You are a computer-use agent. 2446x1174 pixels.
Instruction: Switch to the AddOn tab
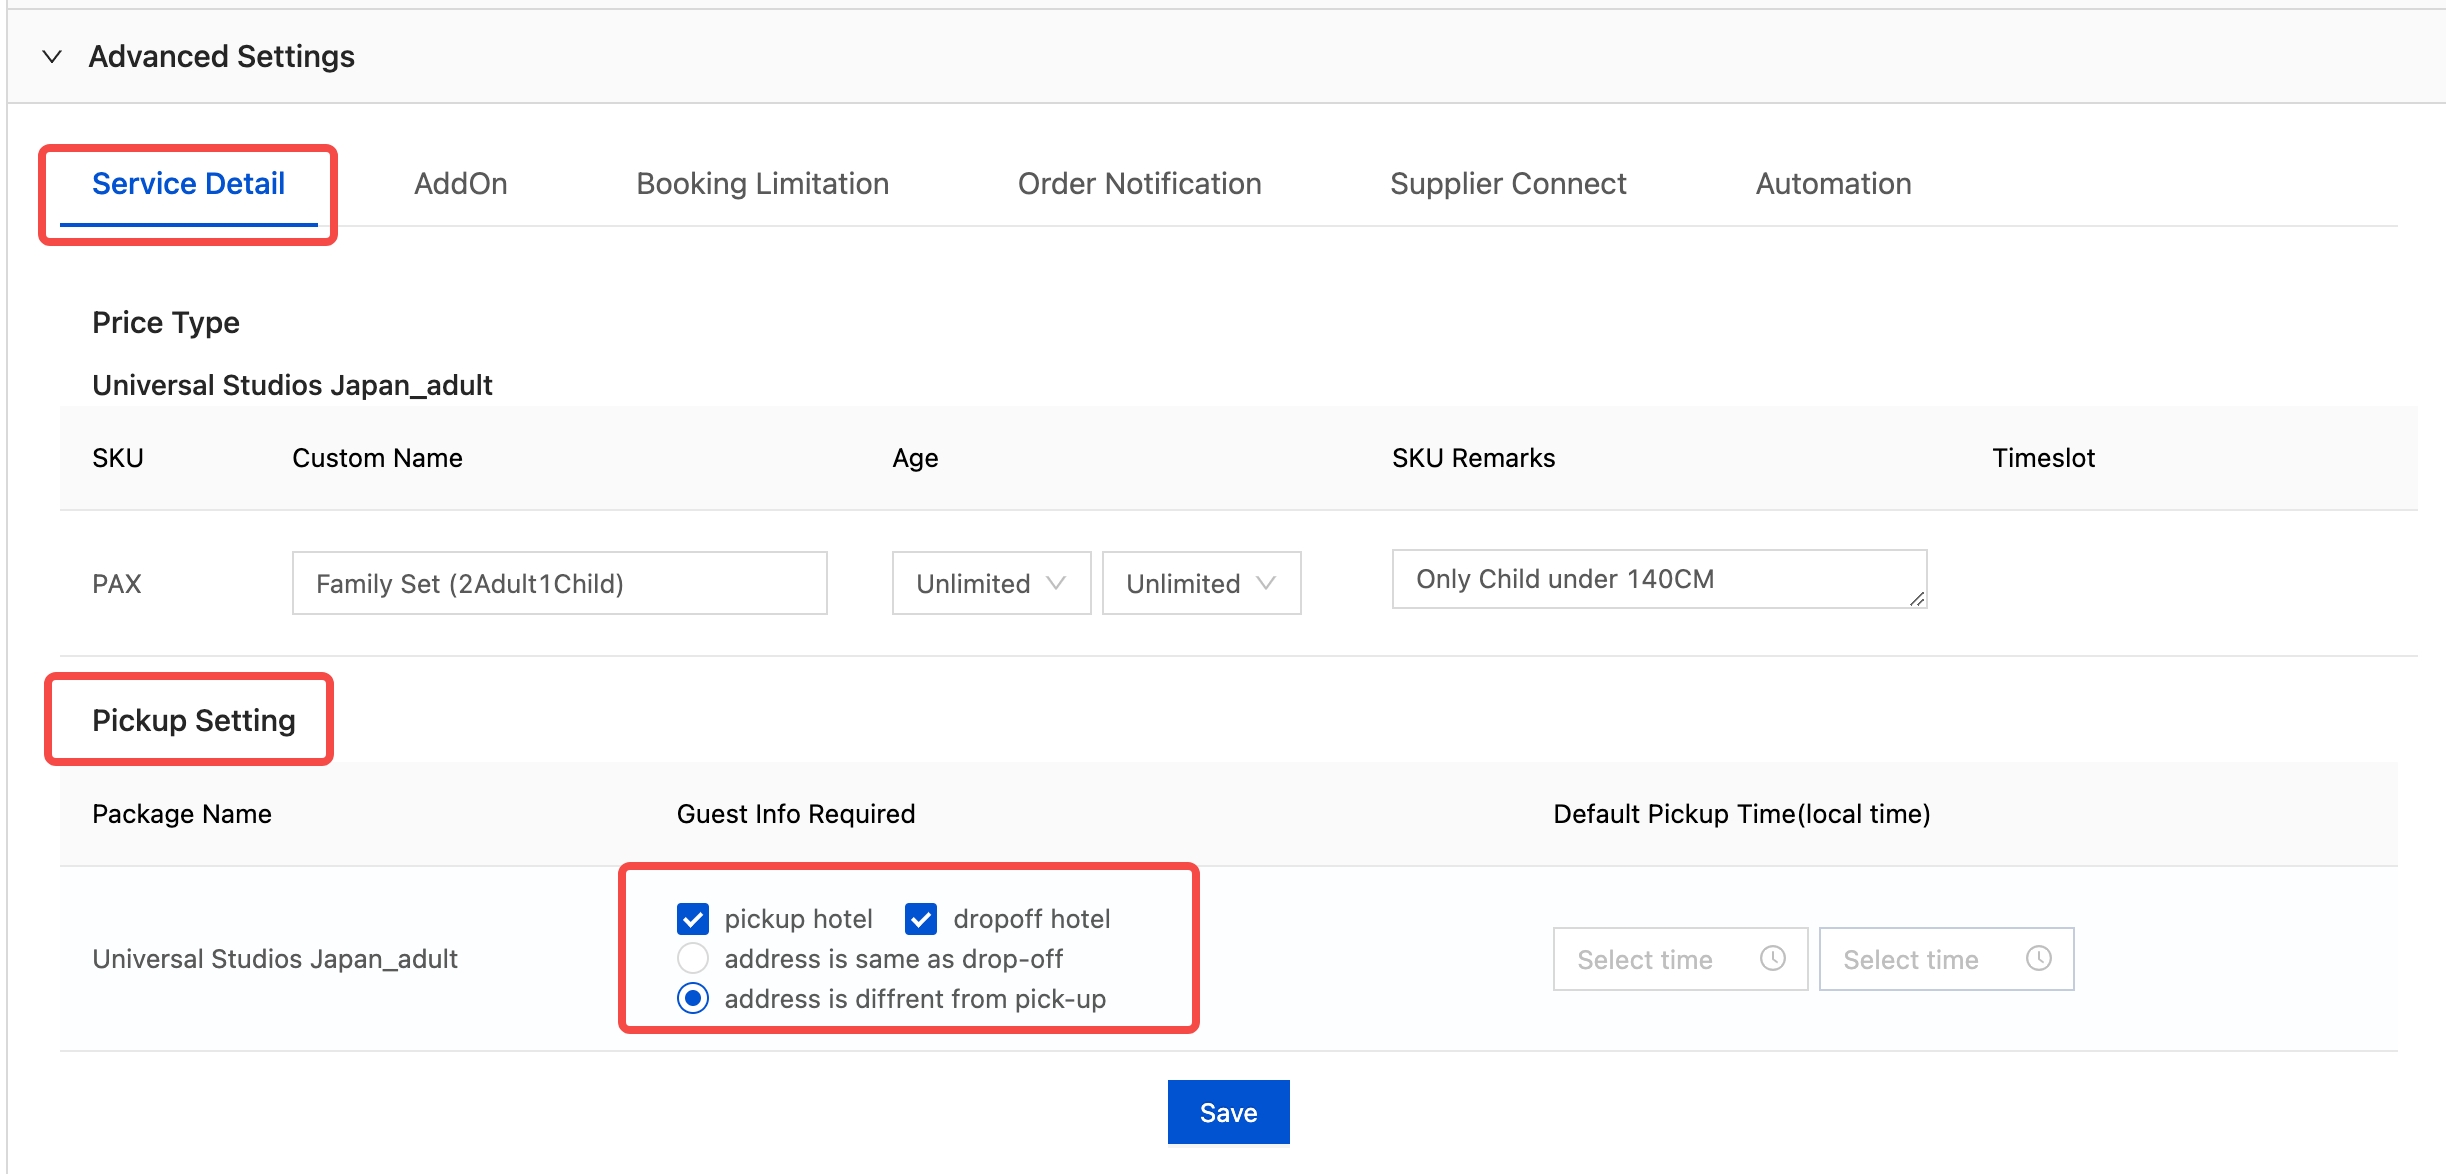[x=461, y=184]
